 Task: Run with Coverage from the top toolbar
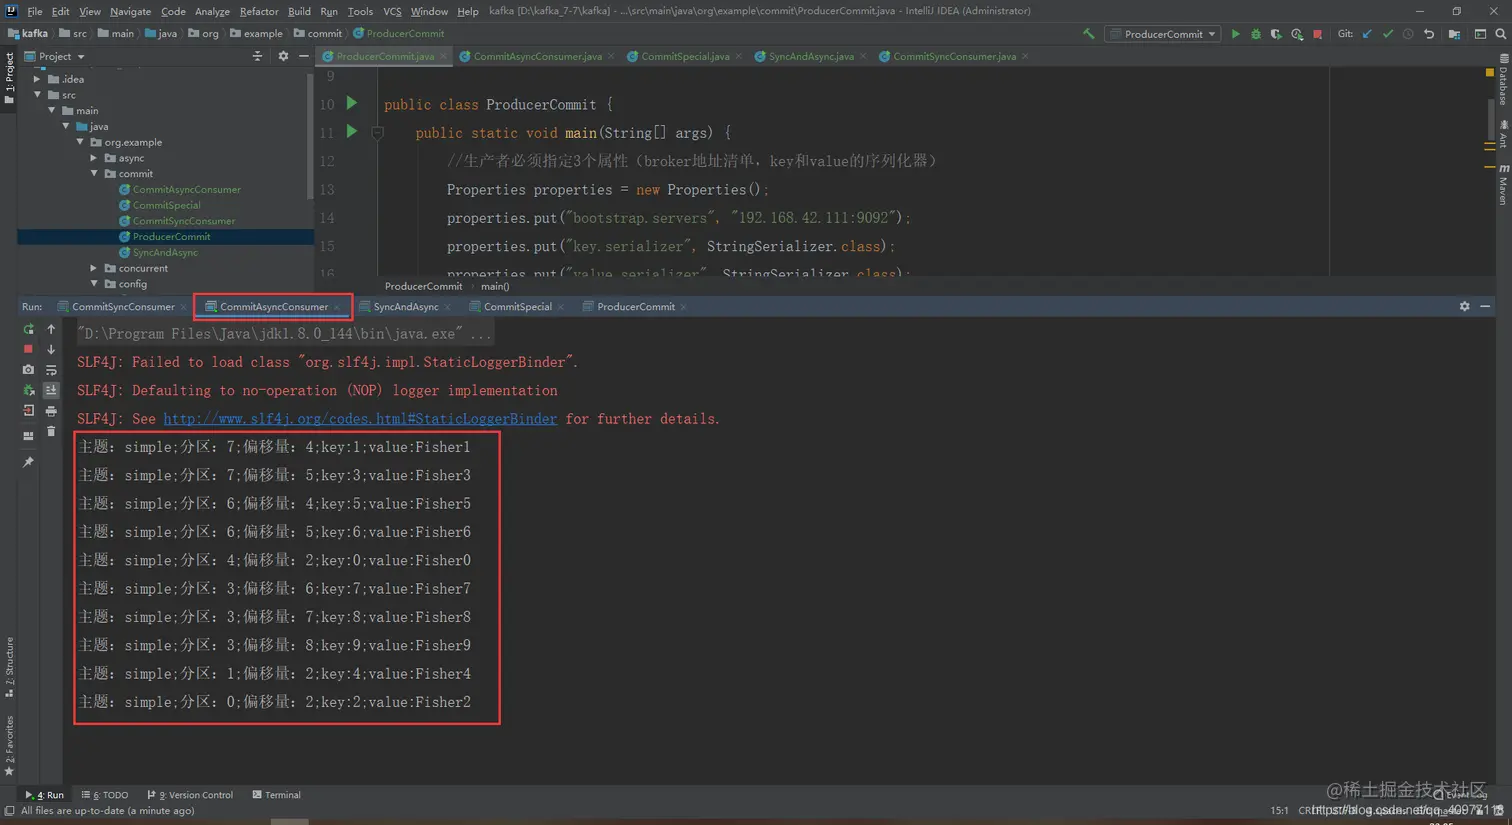pyautogui.click(x=1276, y=34)
